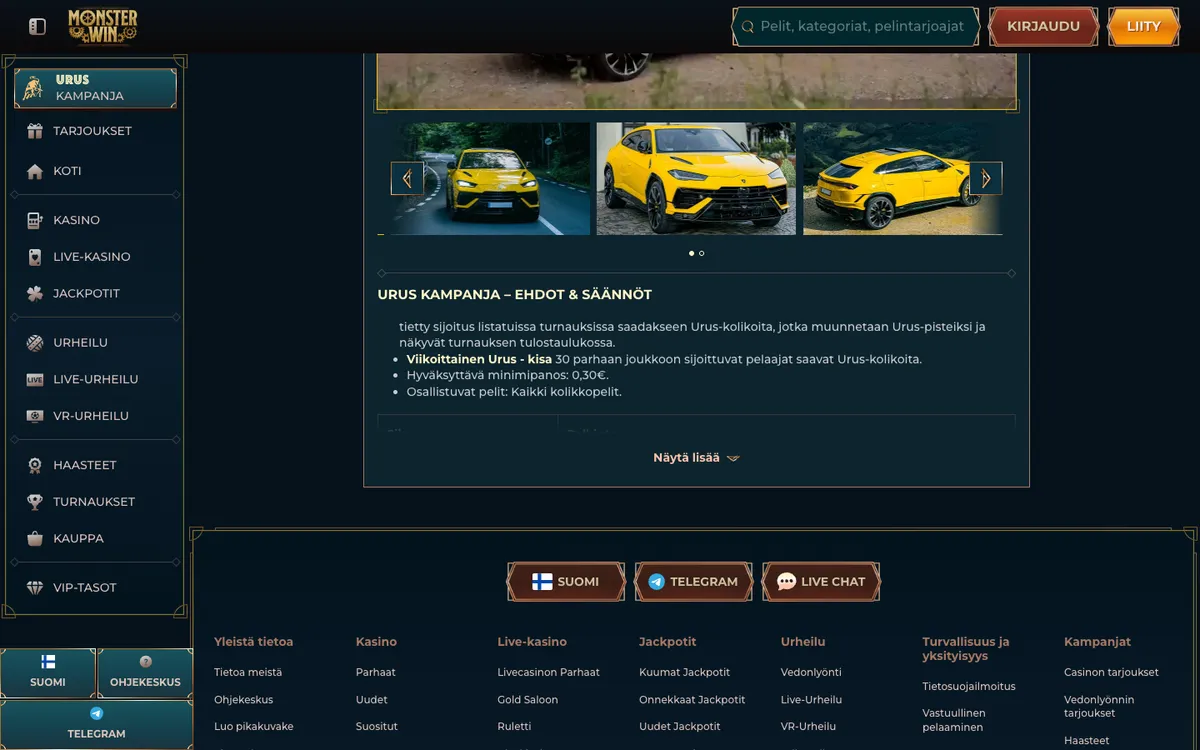Click the Viikoittainen Urus - kisa text
Screen dimensions: 1200x750
[x=479, y=359]
